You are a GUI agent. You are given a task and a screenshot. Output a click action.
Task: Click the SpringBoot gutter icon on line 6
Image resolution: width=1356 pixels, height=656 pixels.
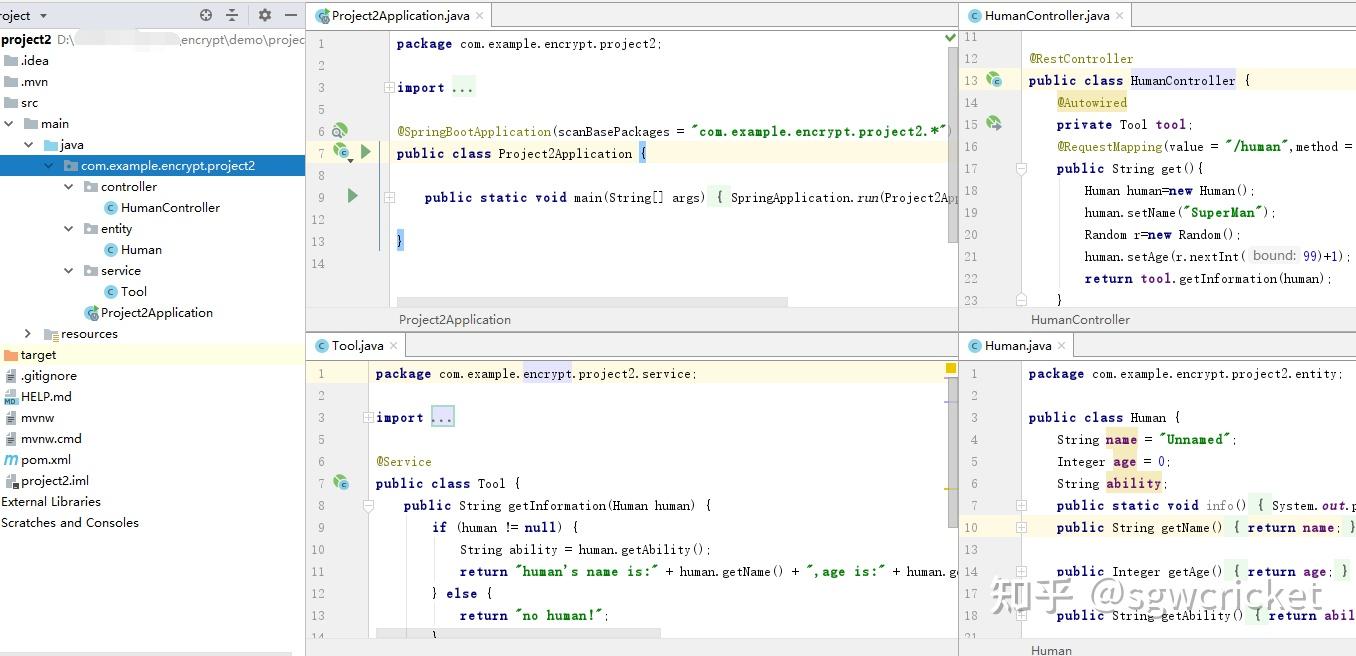(x=340, y=130)
